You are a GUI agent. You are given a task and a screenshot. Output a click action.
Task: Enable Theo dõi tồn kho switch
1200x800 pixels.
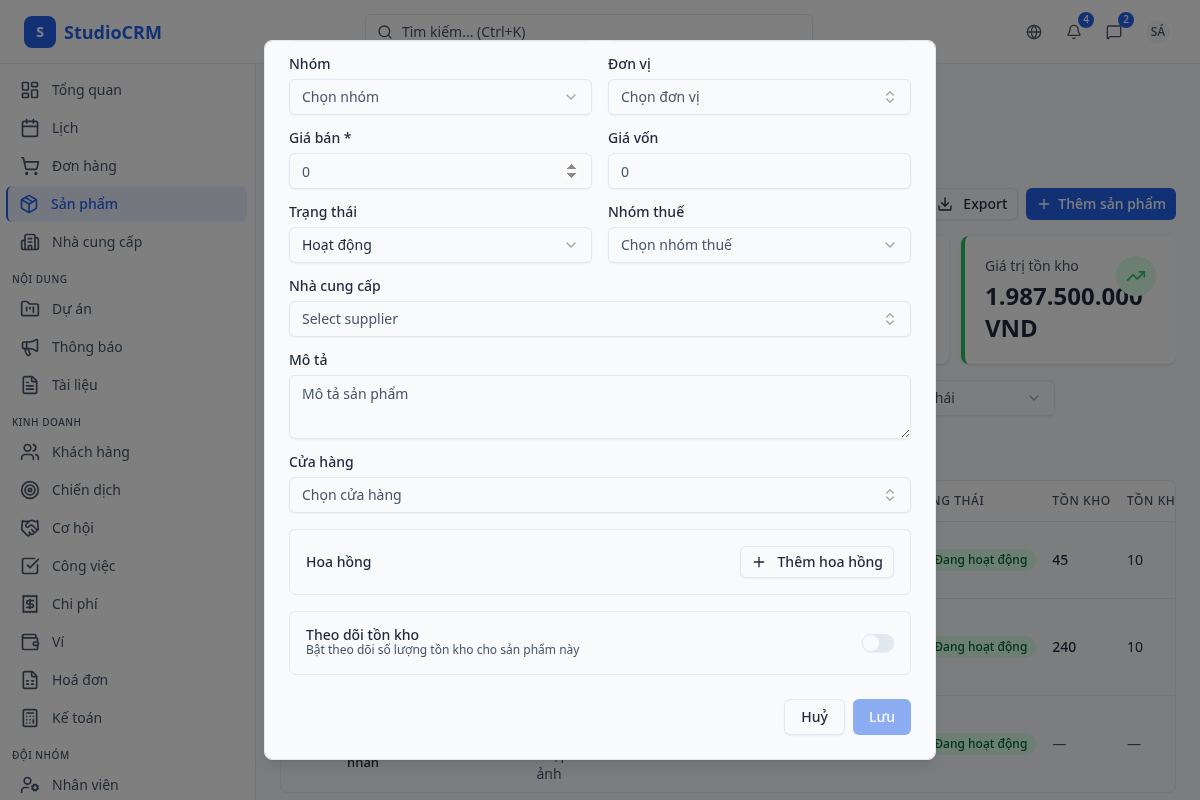(x=877, y=643)
